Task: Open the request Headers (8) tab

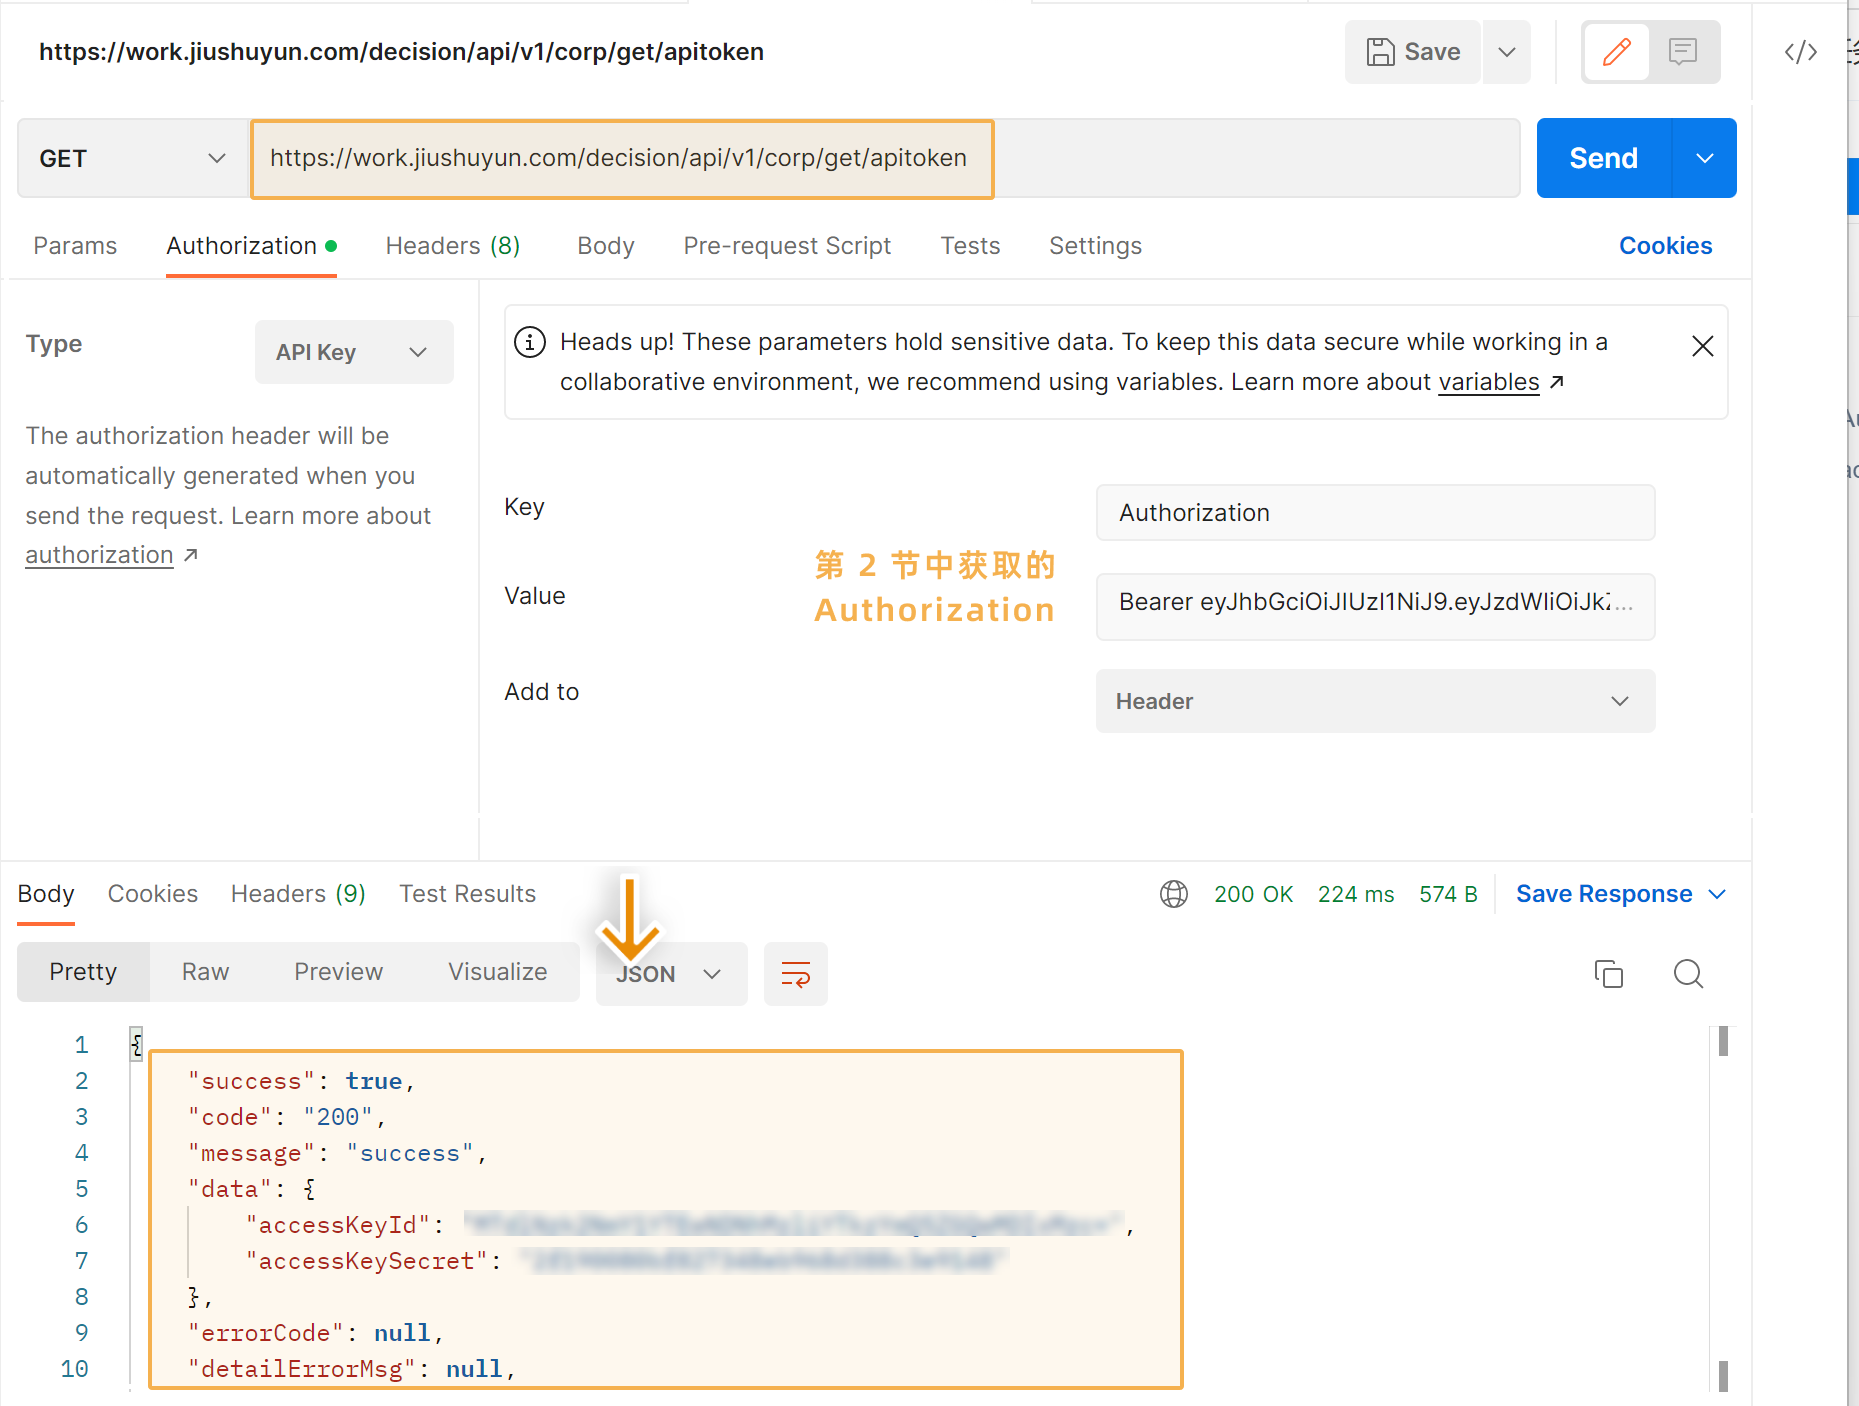Action: click(453, 246)
